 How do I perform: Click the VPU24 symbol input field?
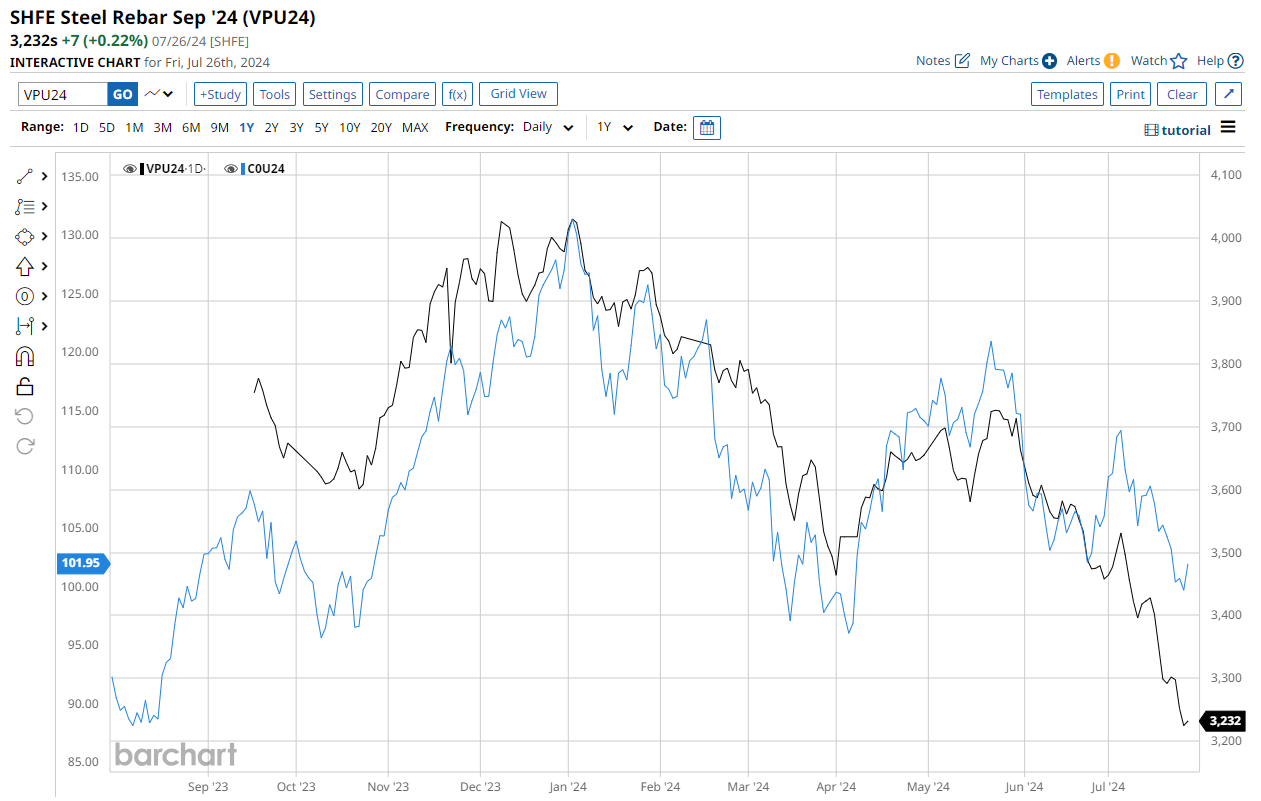(63, 94)
